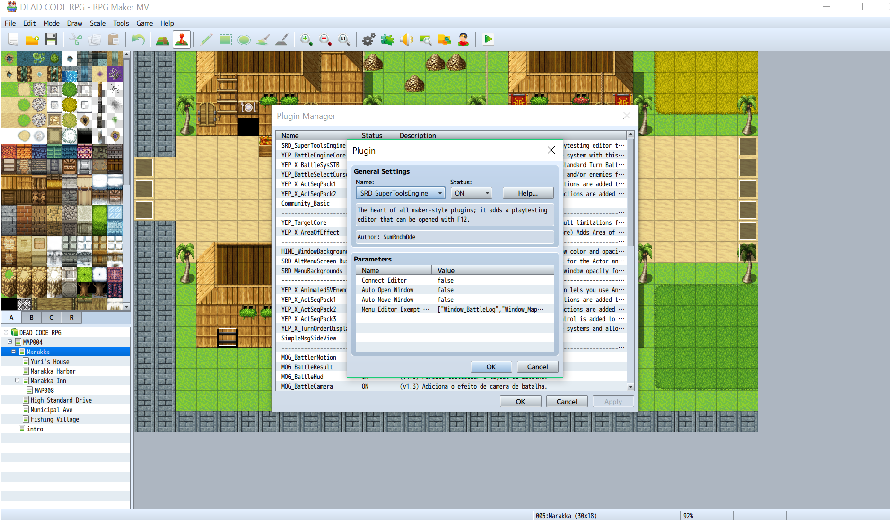Click the Zoom In magnifier icon
The width and height of the screenshot is (890, 520).
tap(307, 39)
